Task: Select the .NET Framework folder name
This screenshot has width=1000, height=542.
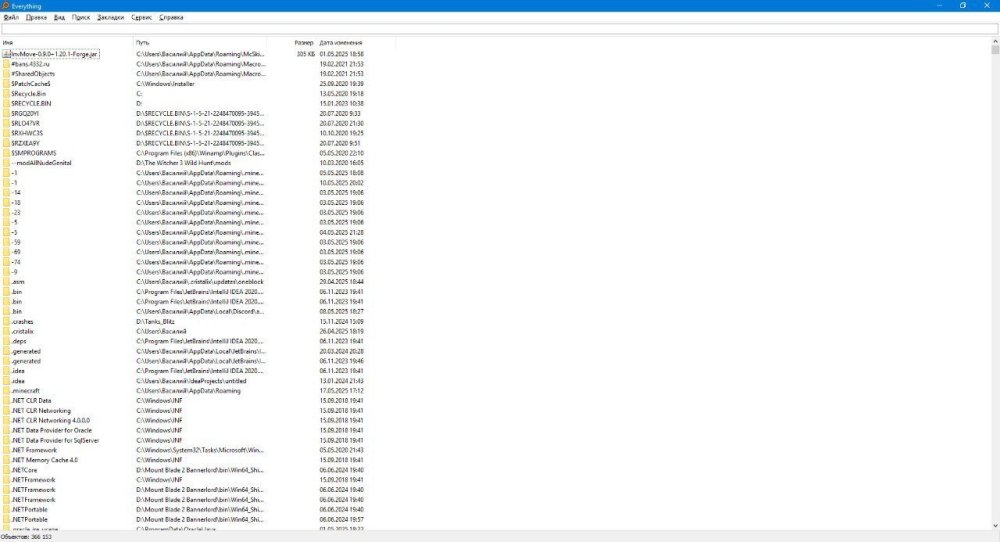Action: click(34, 450)
